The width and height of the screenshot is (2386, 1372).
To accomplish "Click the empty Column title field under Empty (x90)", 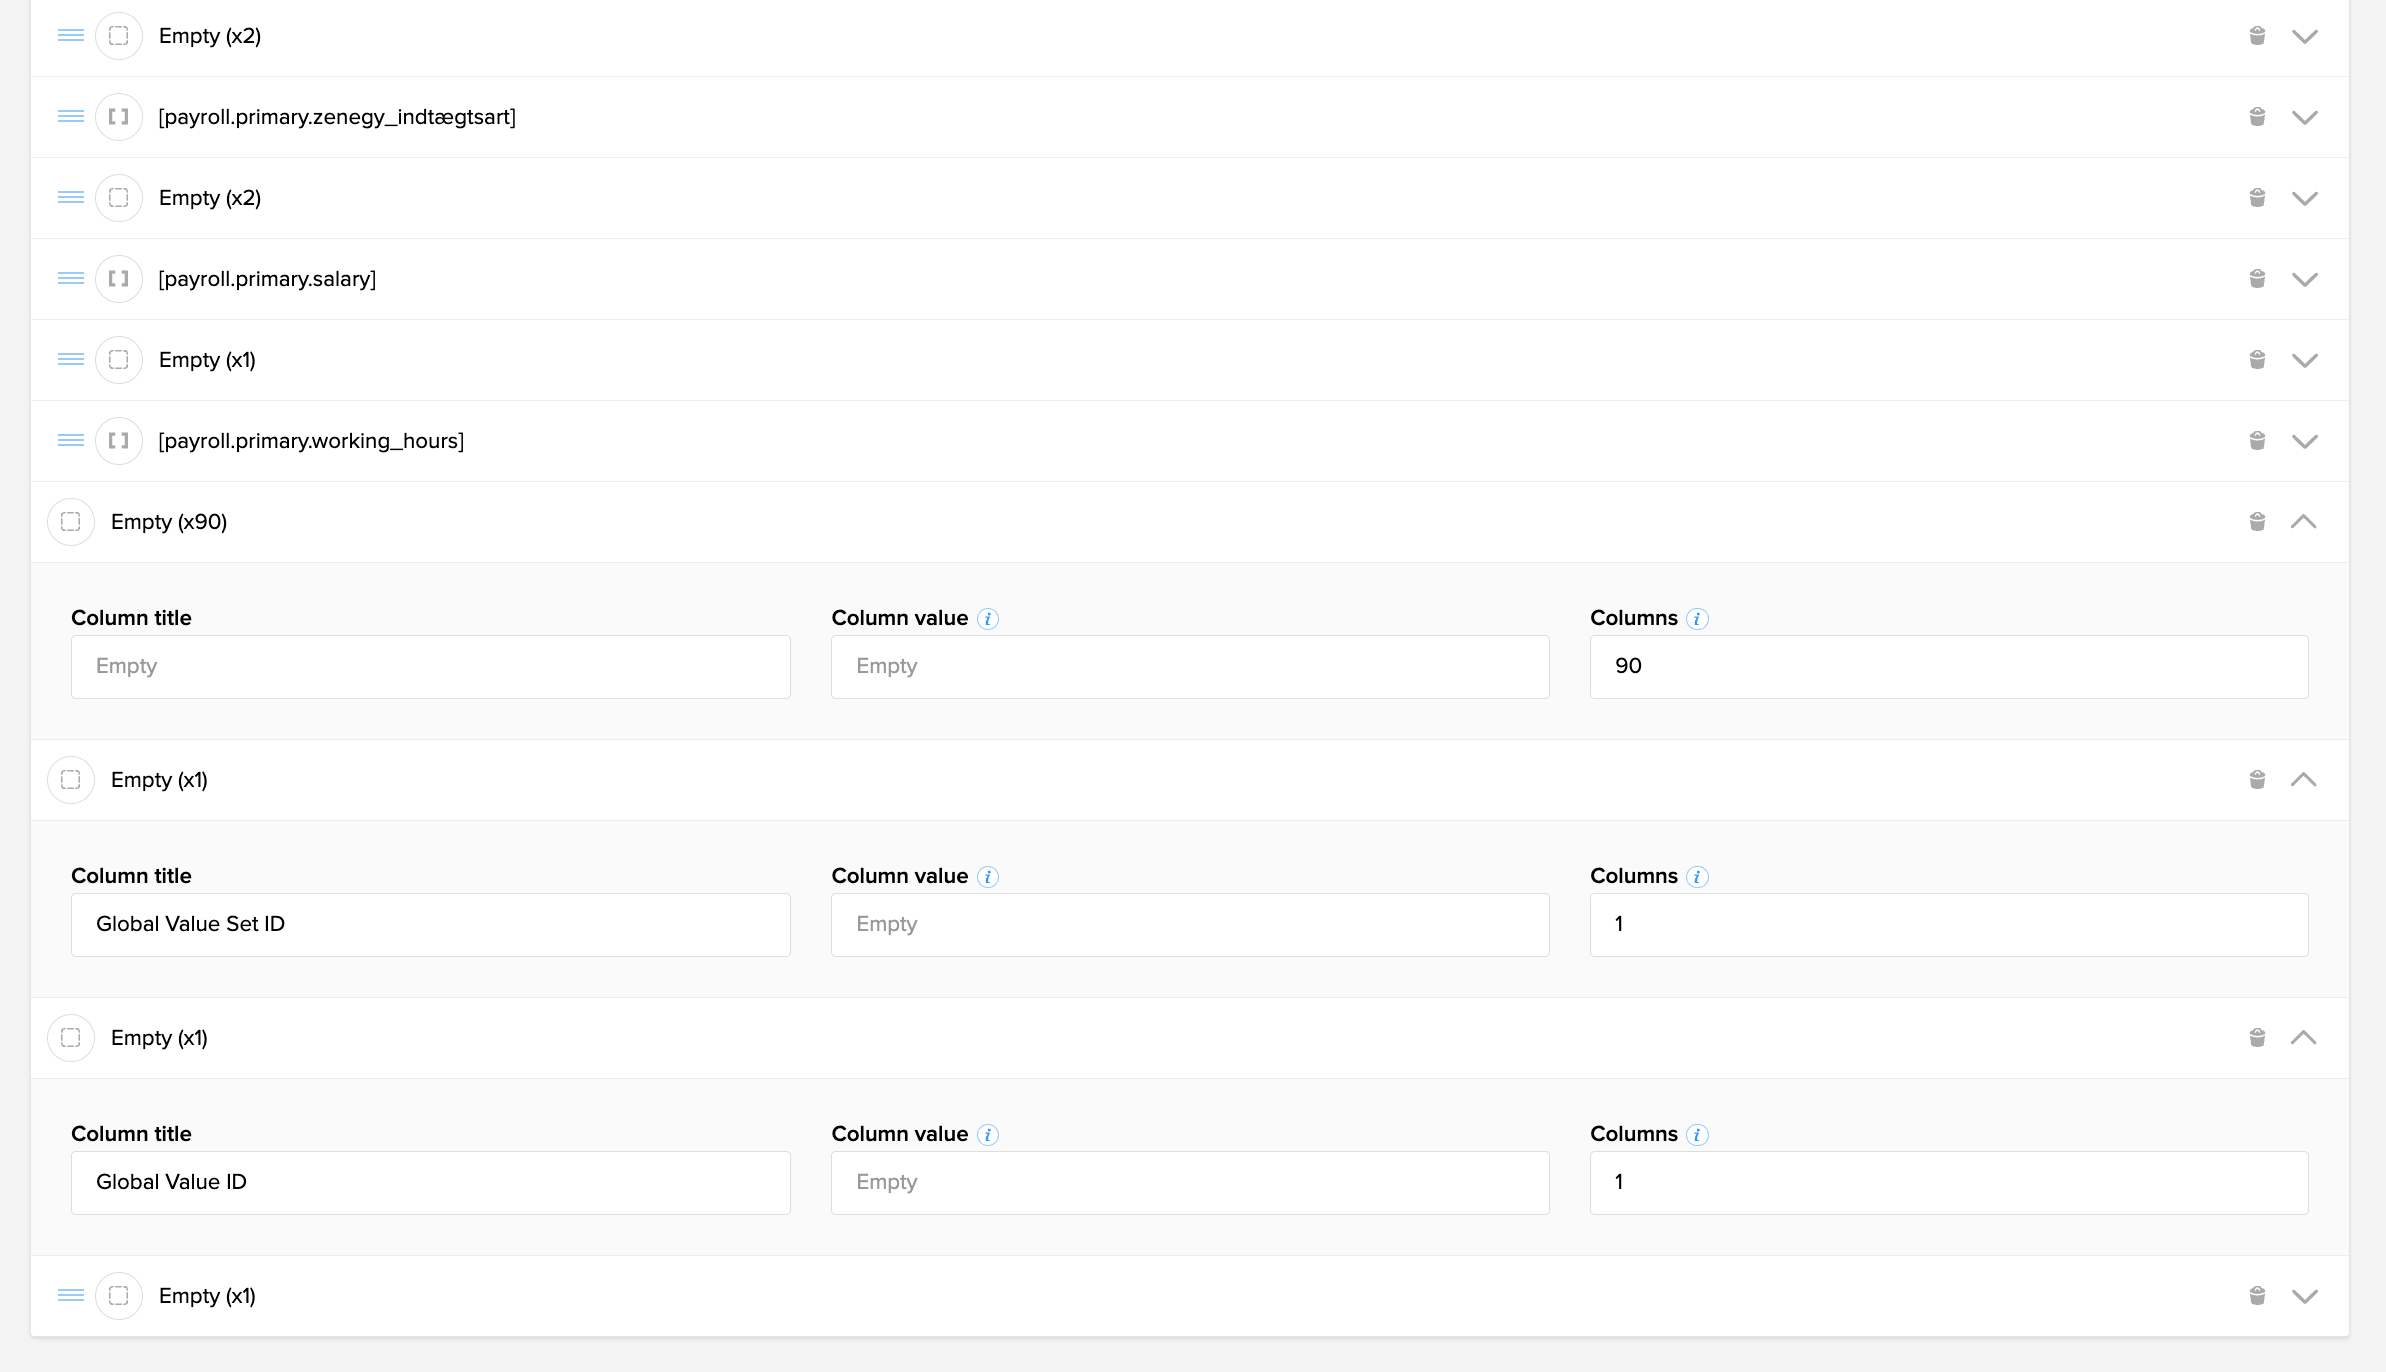I will [430, 667].
